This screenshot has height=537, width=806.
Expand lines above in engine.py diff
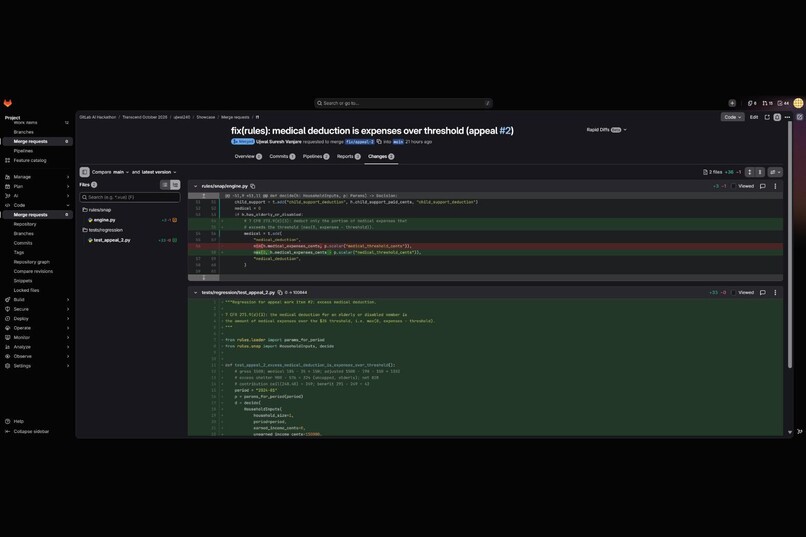(x=204, y=196)
